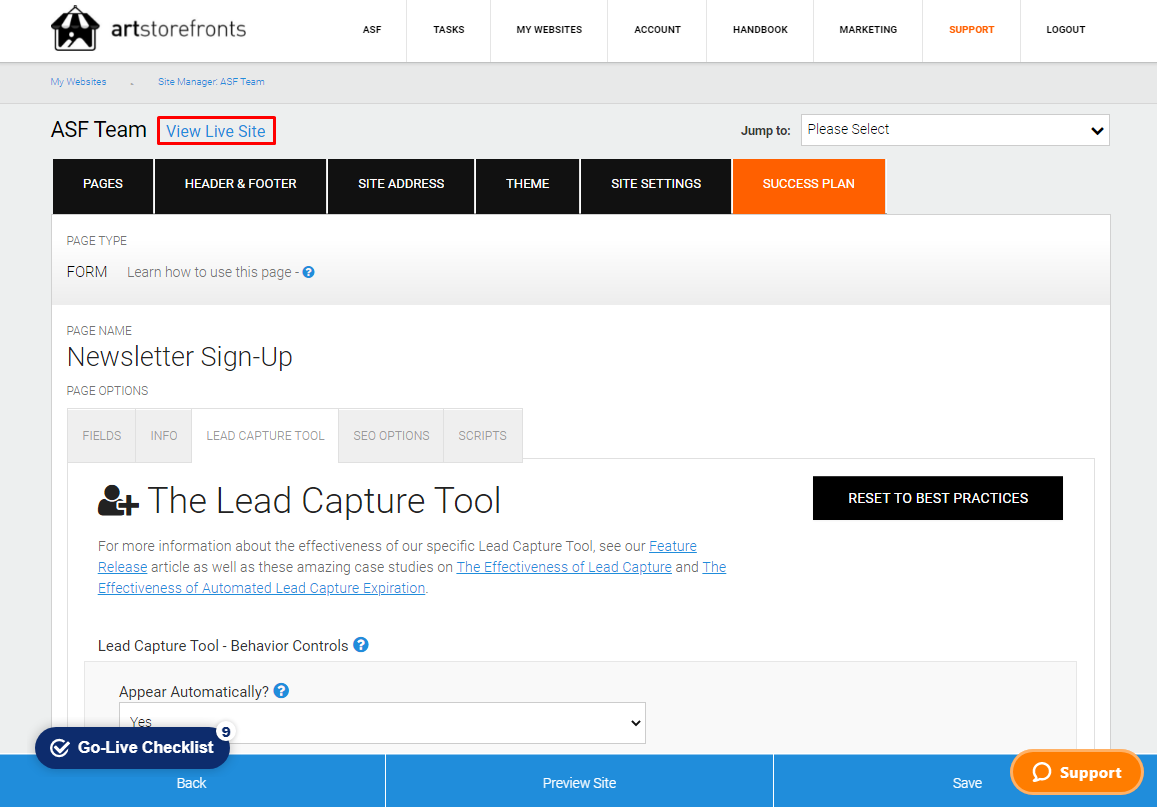Open help icon next to Appear Automatically
The image size is (1157, 807).
click(281, 691)
